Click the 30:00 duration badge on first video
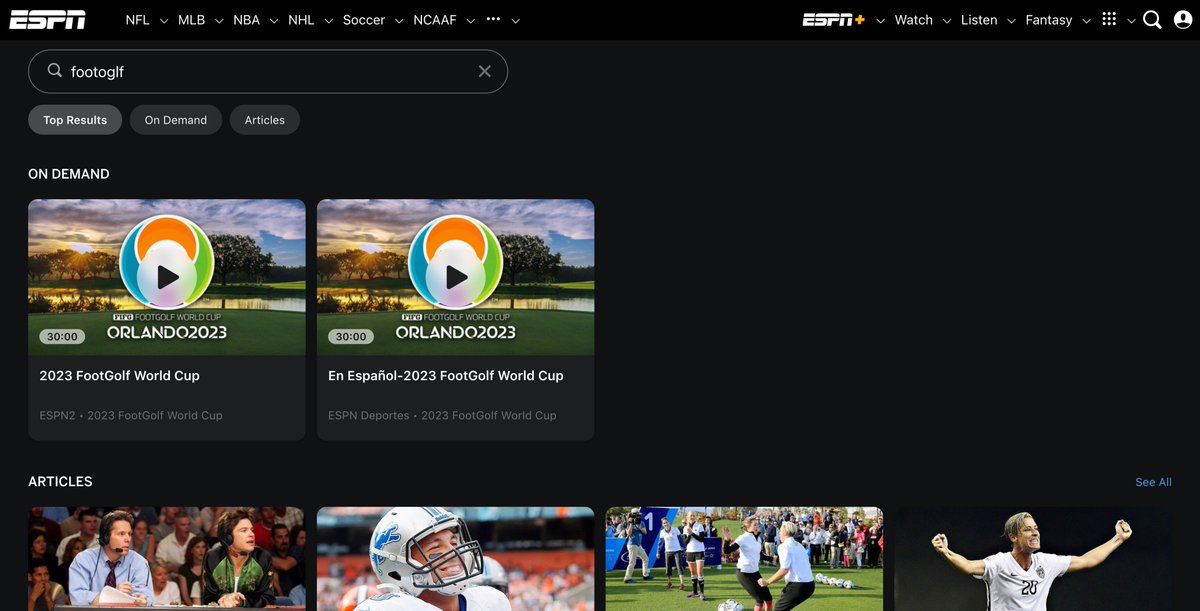Viewport: 1200px width, 611px height. pyautogui.click(x=62, y=337)
